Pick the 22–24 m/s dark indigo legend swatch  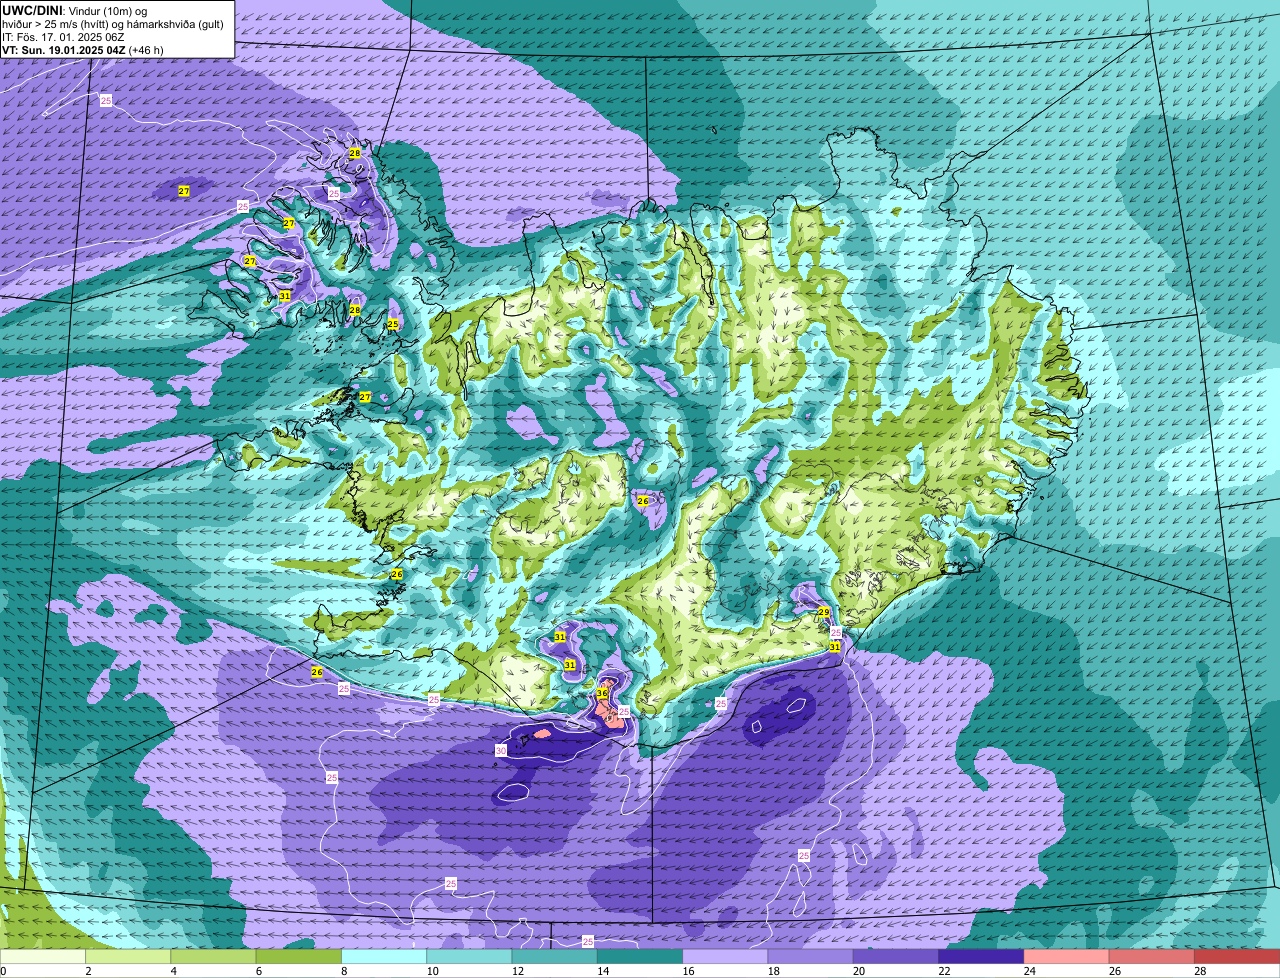coord(981,956)
